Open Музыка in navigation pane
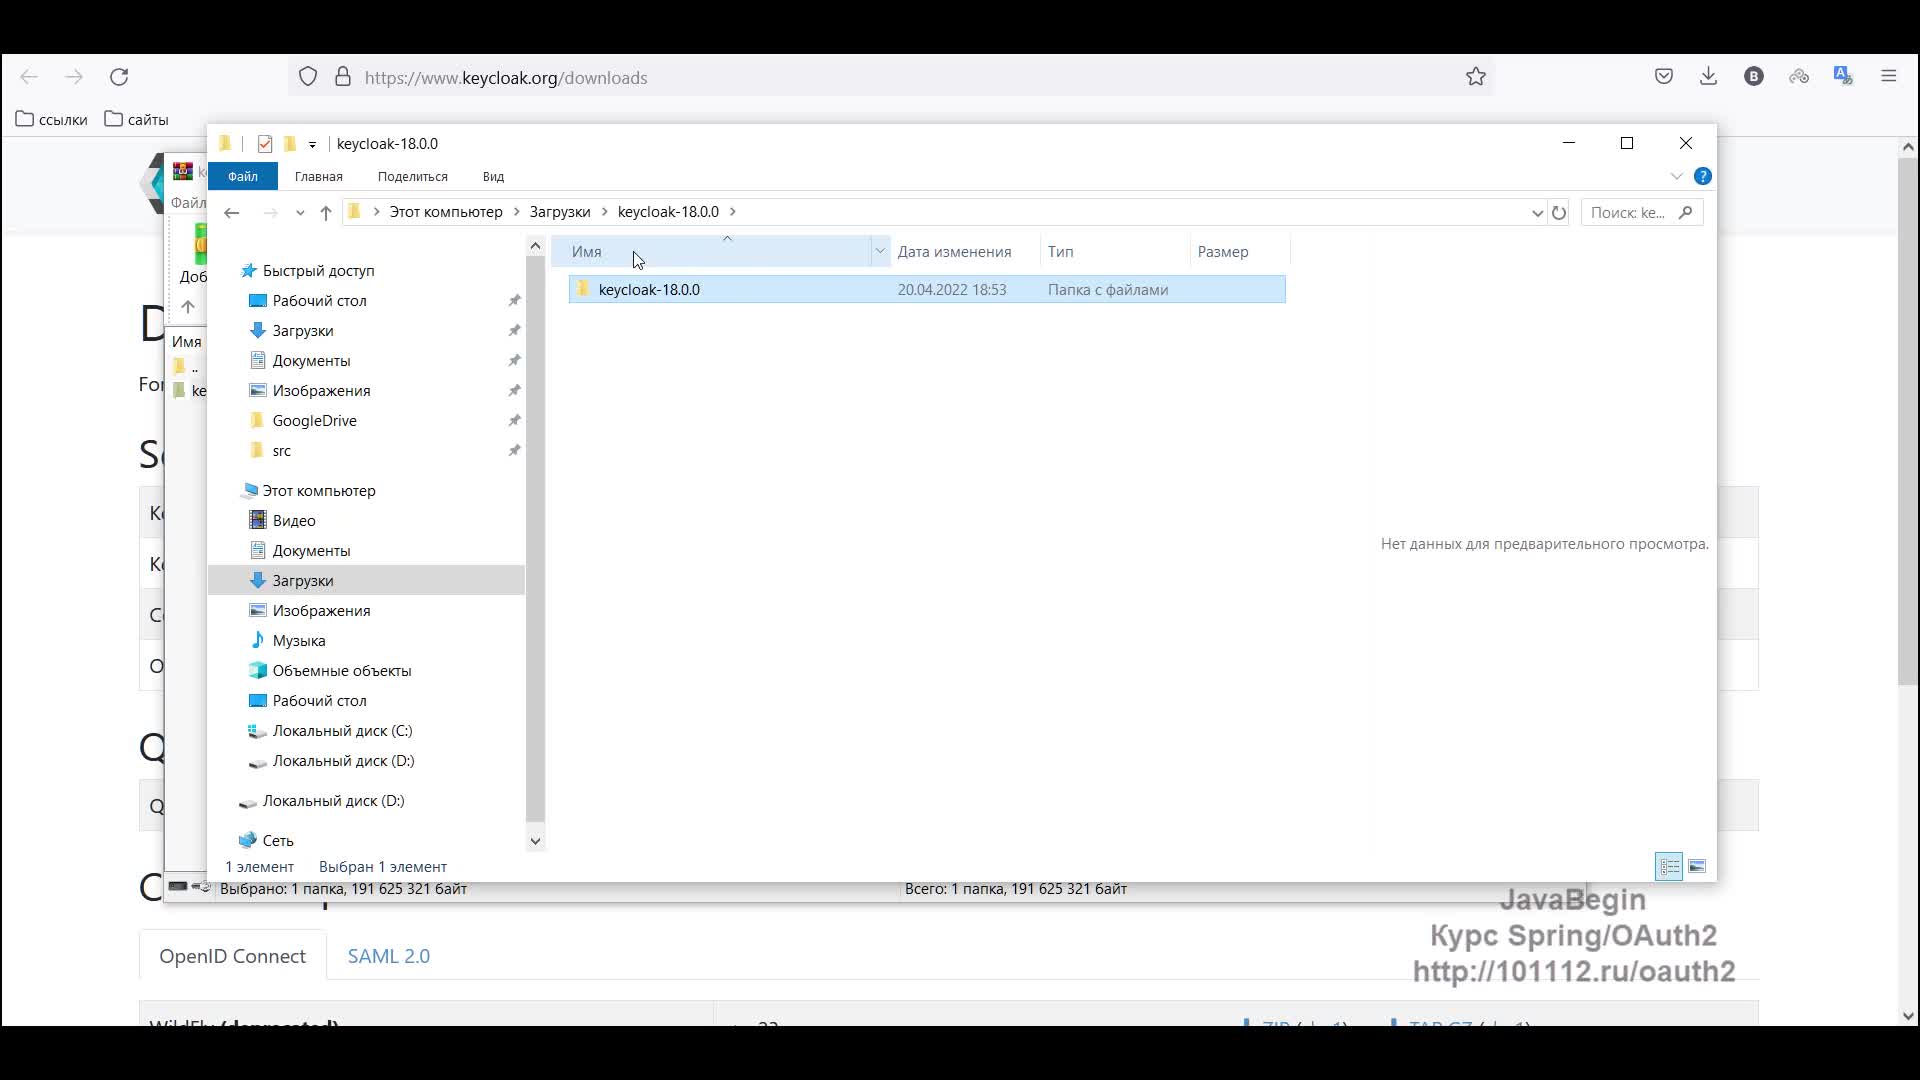Screen dimensions: 1920x1080 point(298,641)
